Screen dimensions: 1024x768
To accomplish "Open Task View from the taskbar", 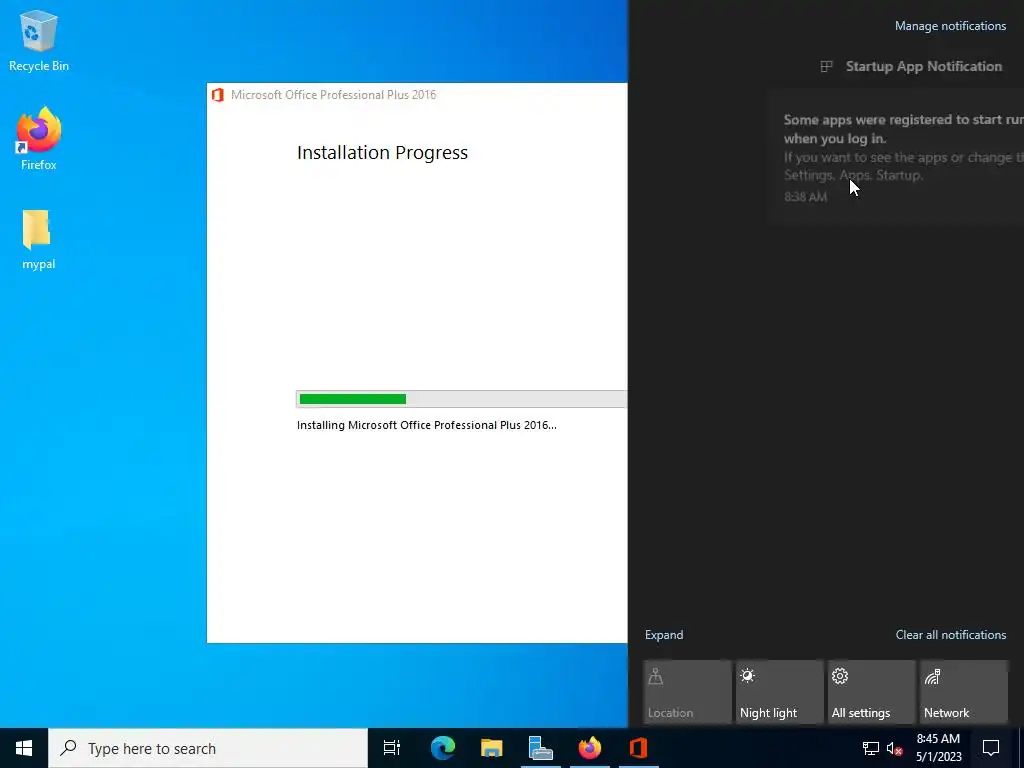I will click(x=392, y=748).
